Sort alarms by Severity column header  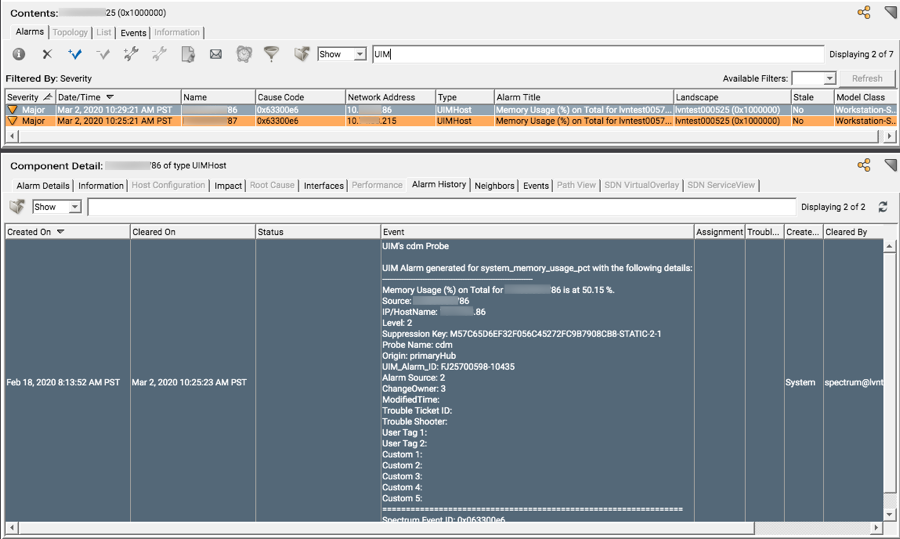[23, 97]
